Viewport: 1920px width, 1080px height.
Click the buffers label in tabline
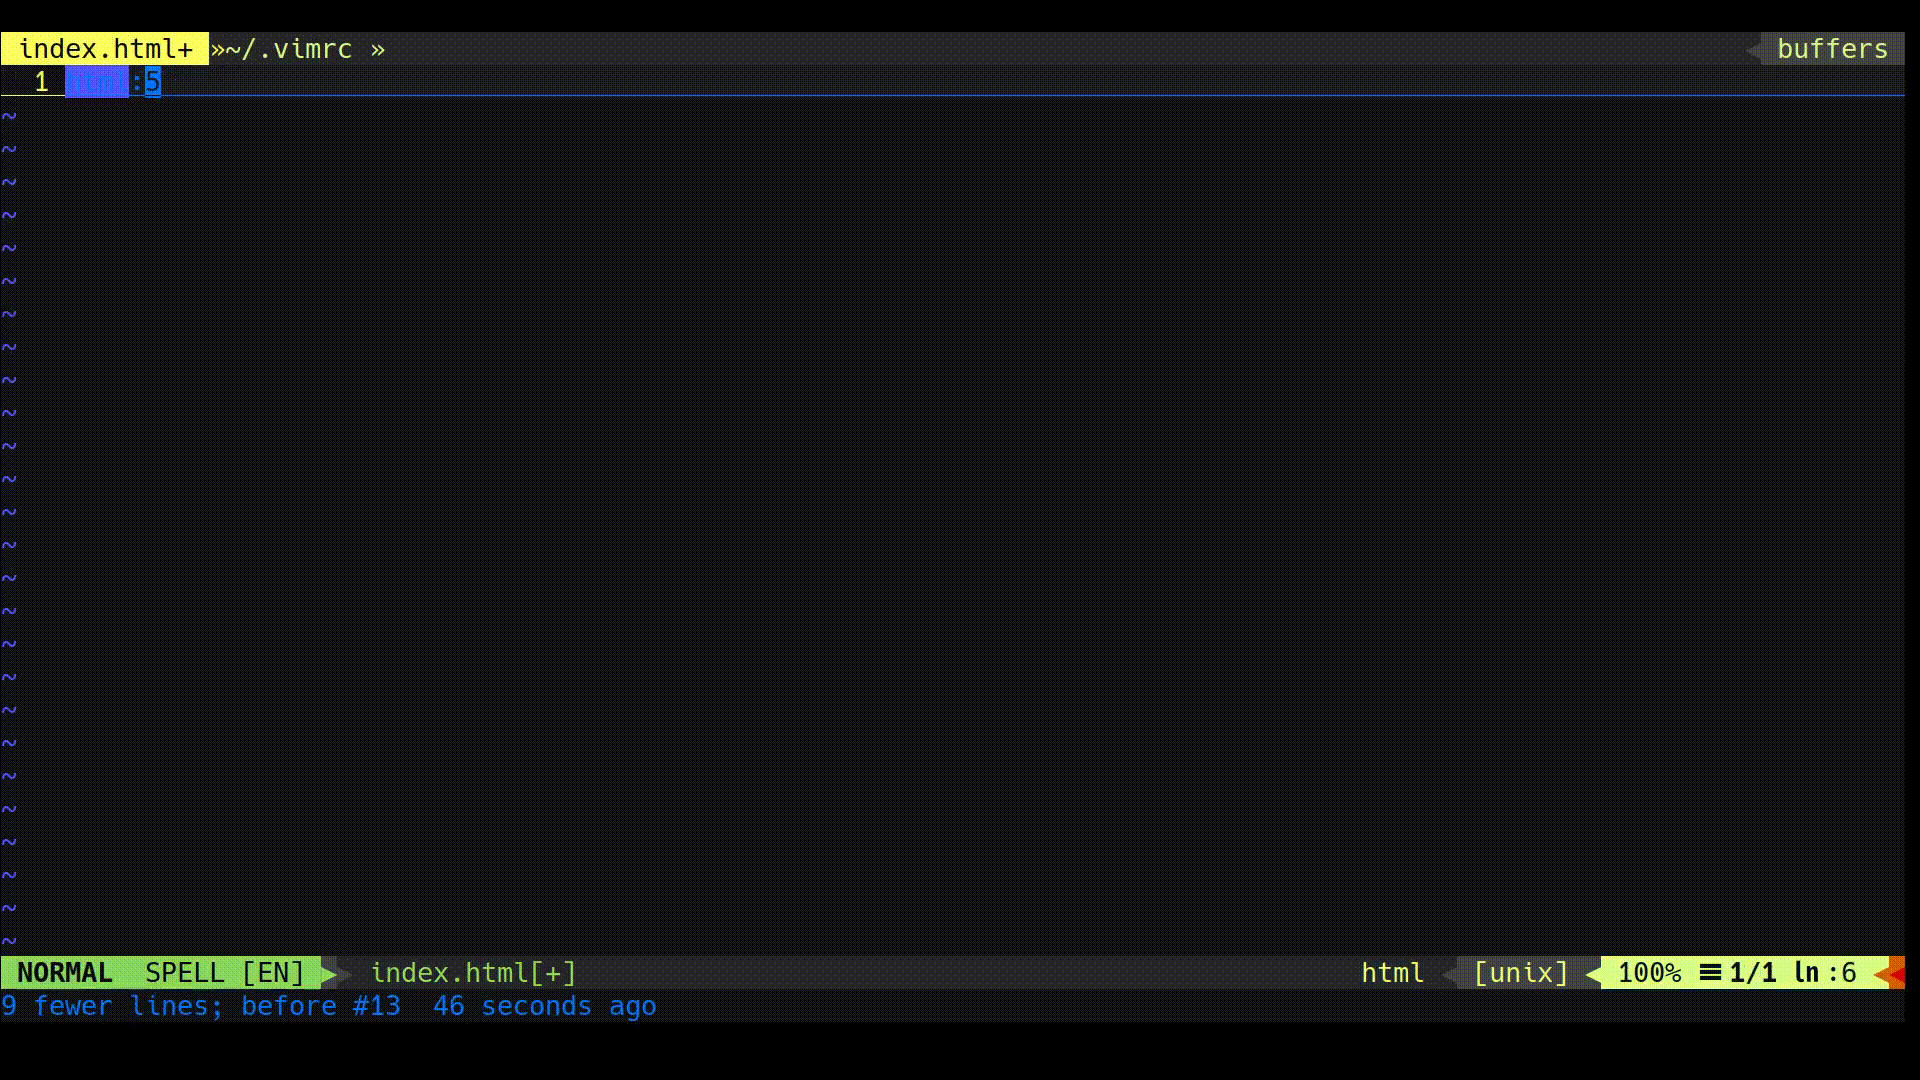tap(1832, 49)
